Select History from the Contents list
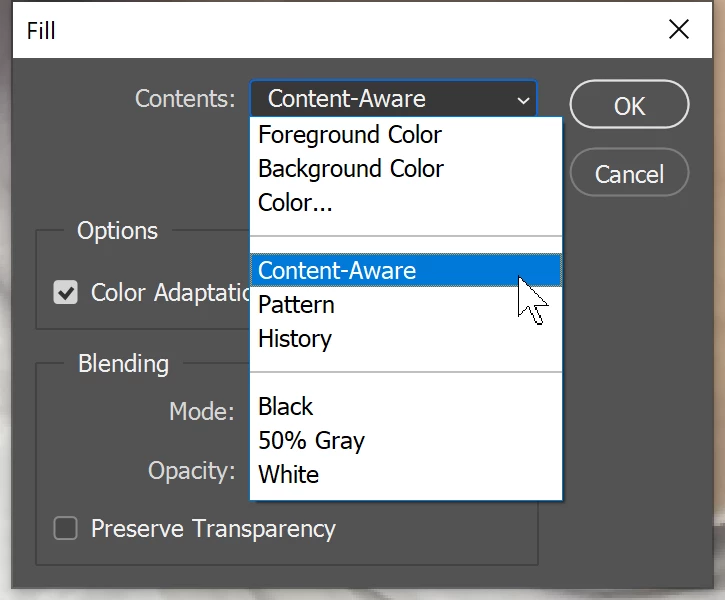725x600 pixels. click(294, 339)
